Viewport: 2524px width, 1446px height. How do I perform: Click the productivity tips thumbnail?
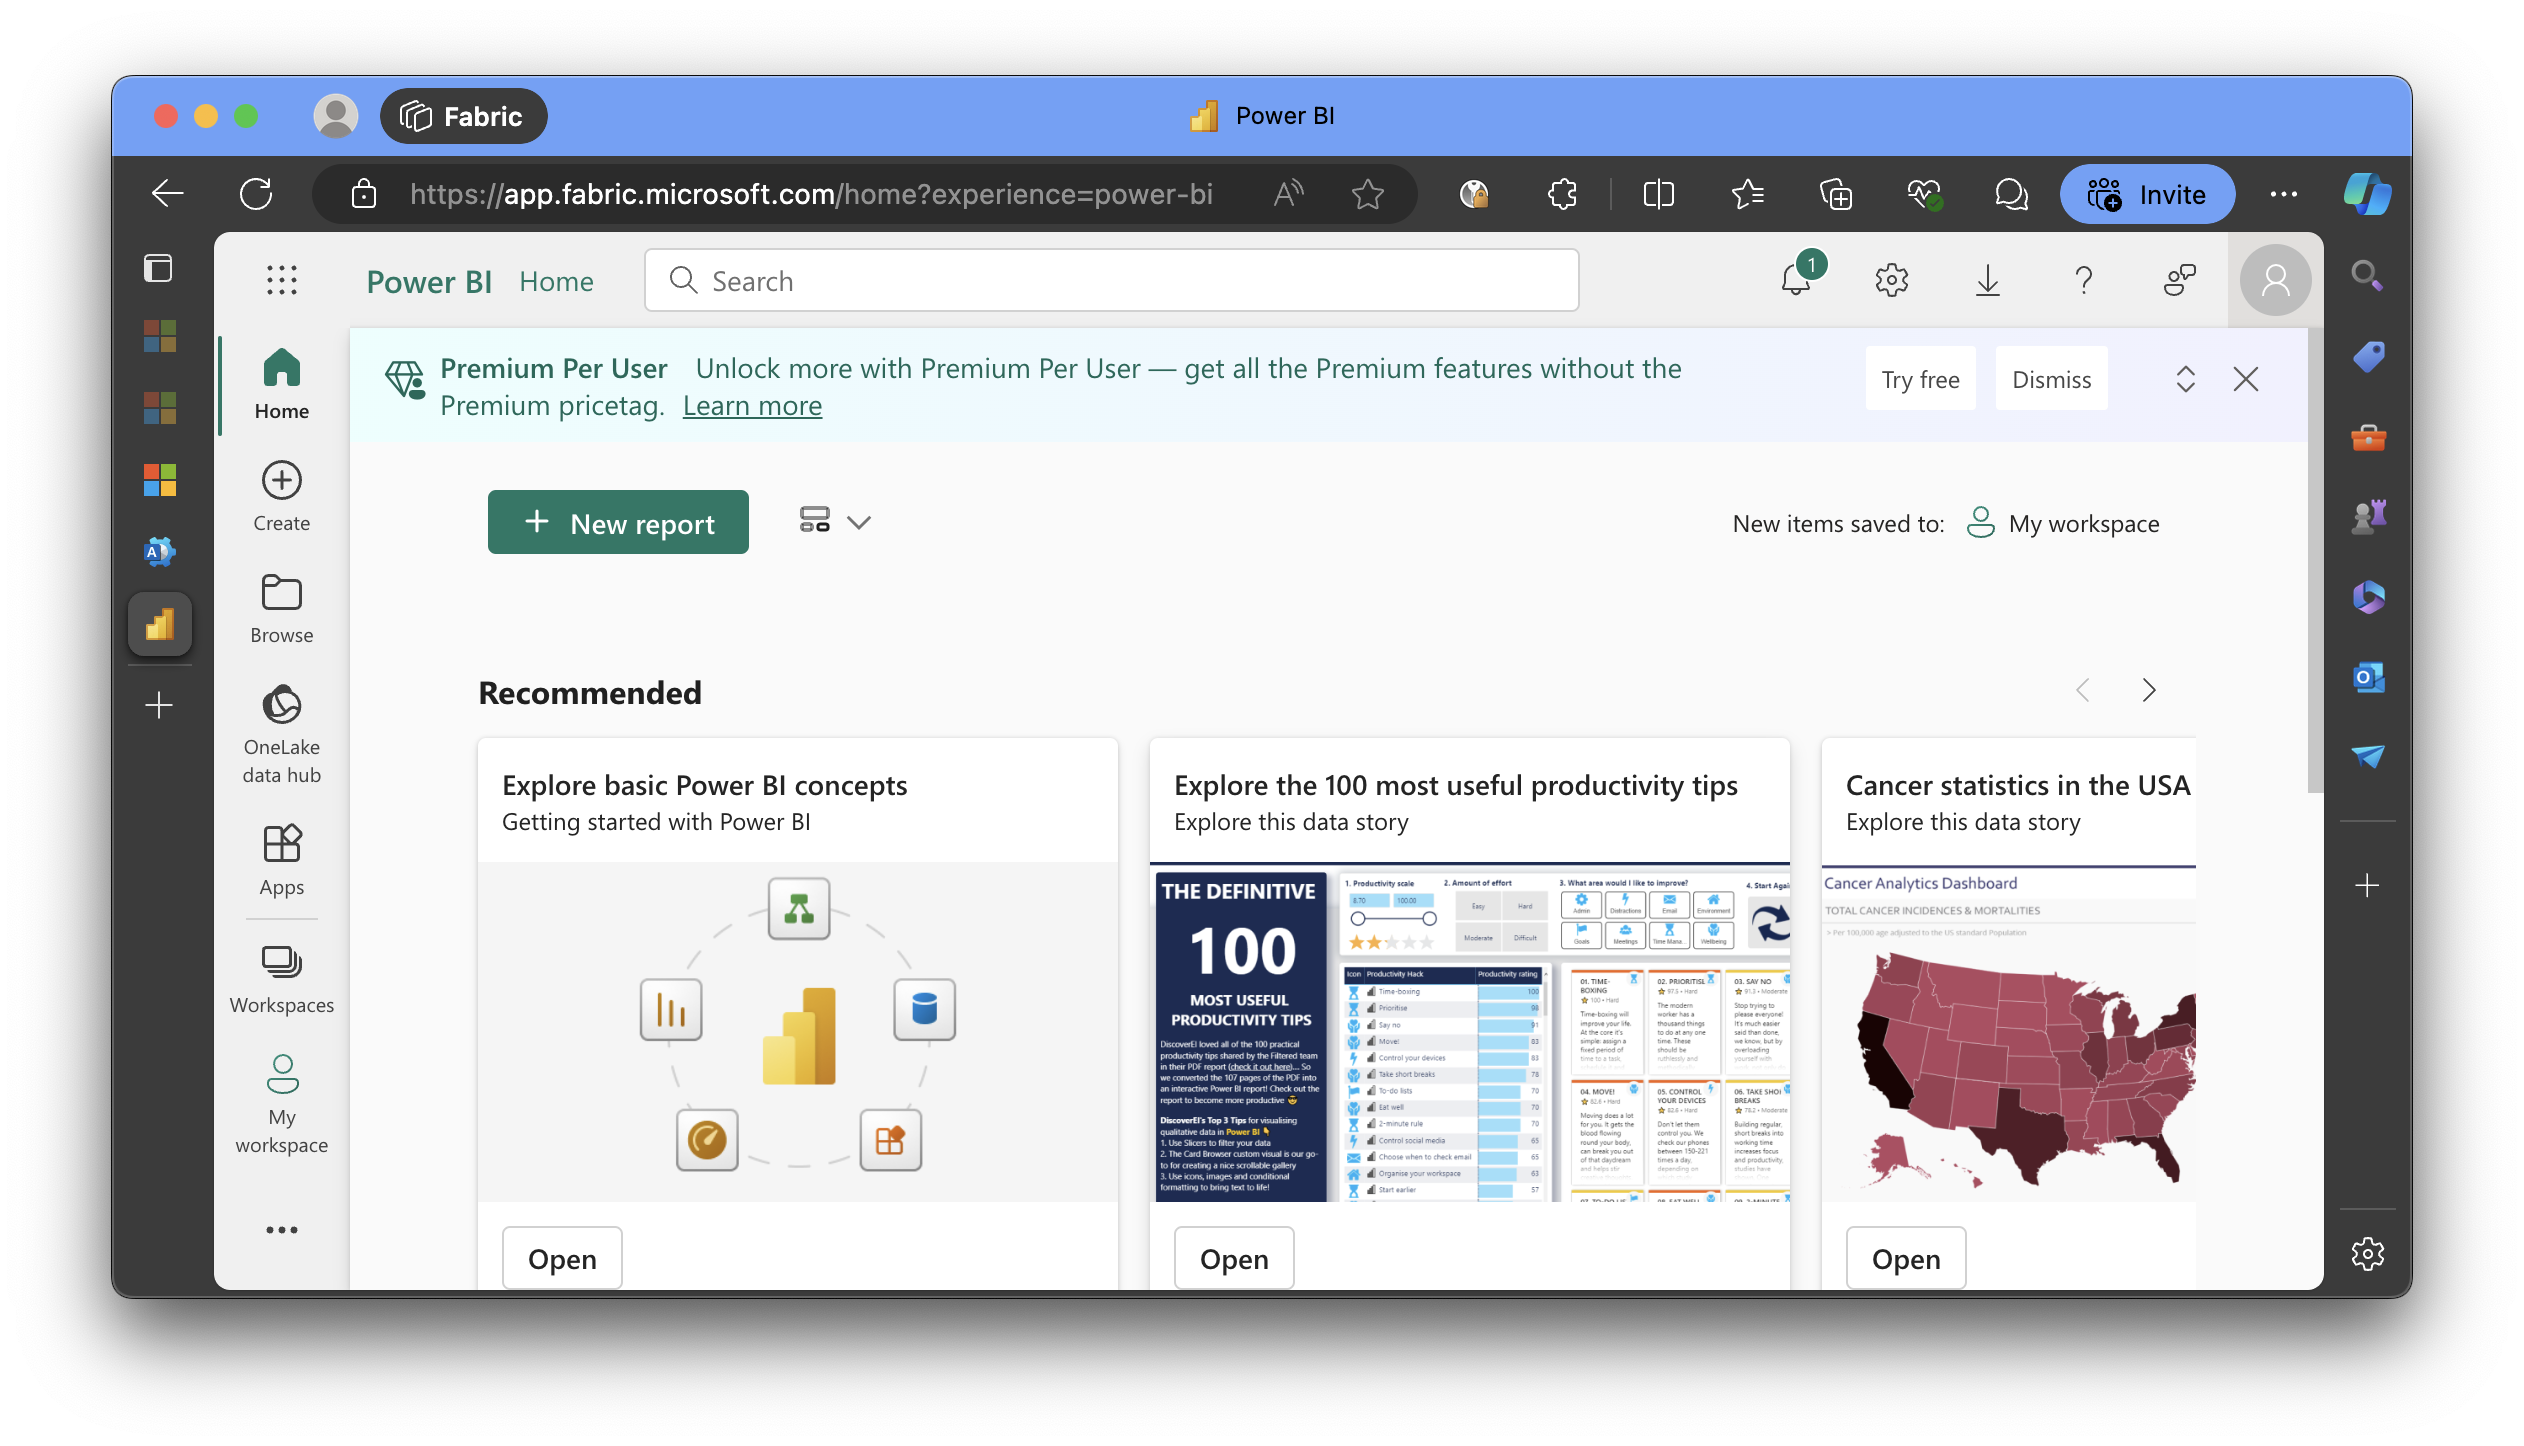coord(1470,1032)
